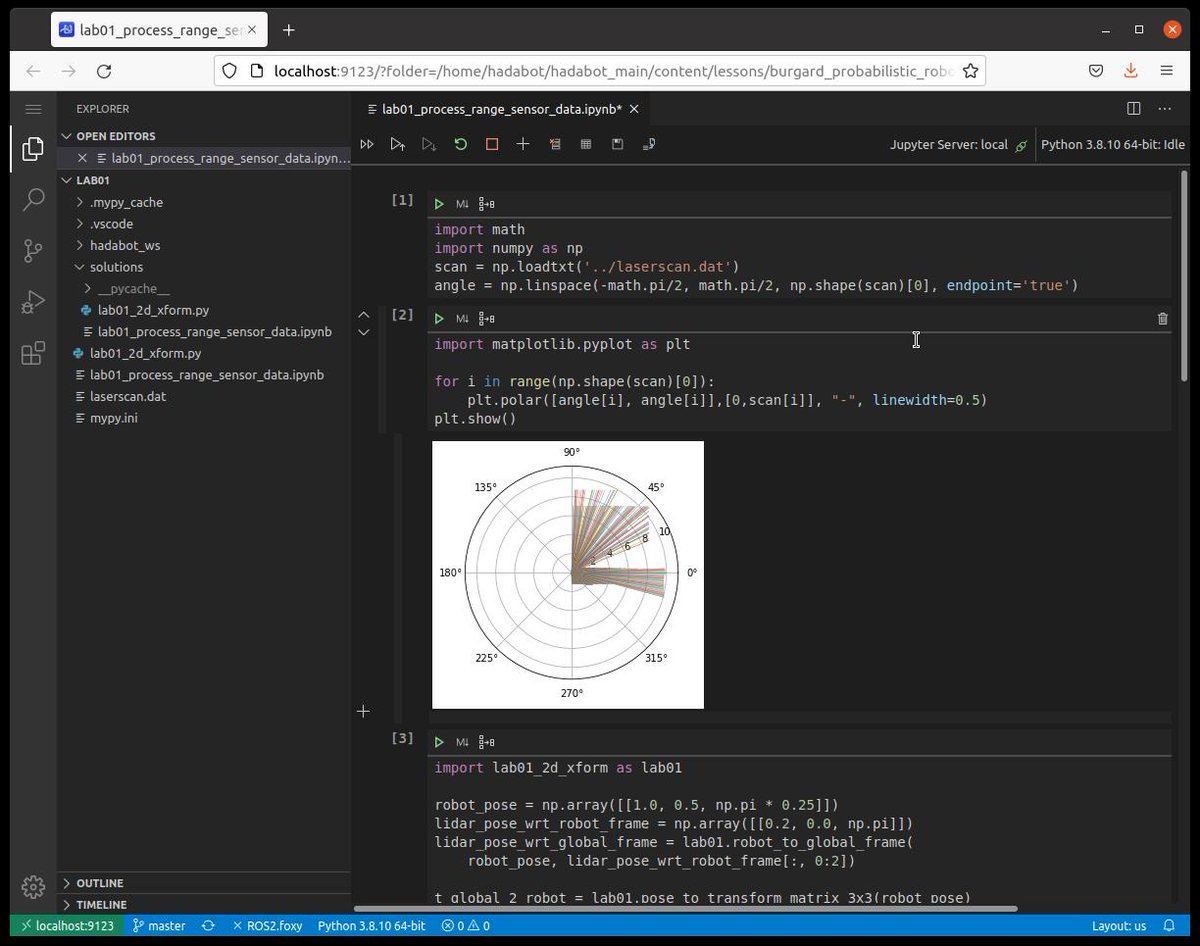Image resolution: width=1200 pixels, height=946 pixels.
Task: Synchronize changes in status bar
Action: click(x=208, y=926)
